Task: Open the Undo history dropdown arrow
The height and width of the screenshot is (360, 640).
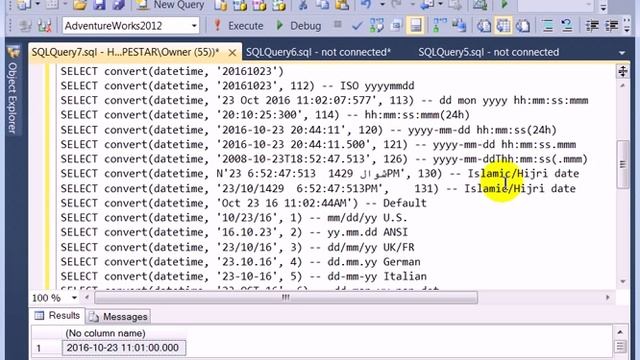Action: [x=382, y=4]
